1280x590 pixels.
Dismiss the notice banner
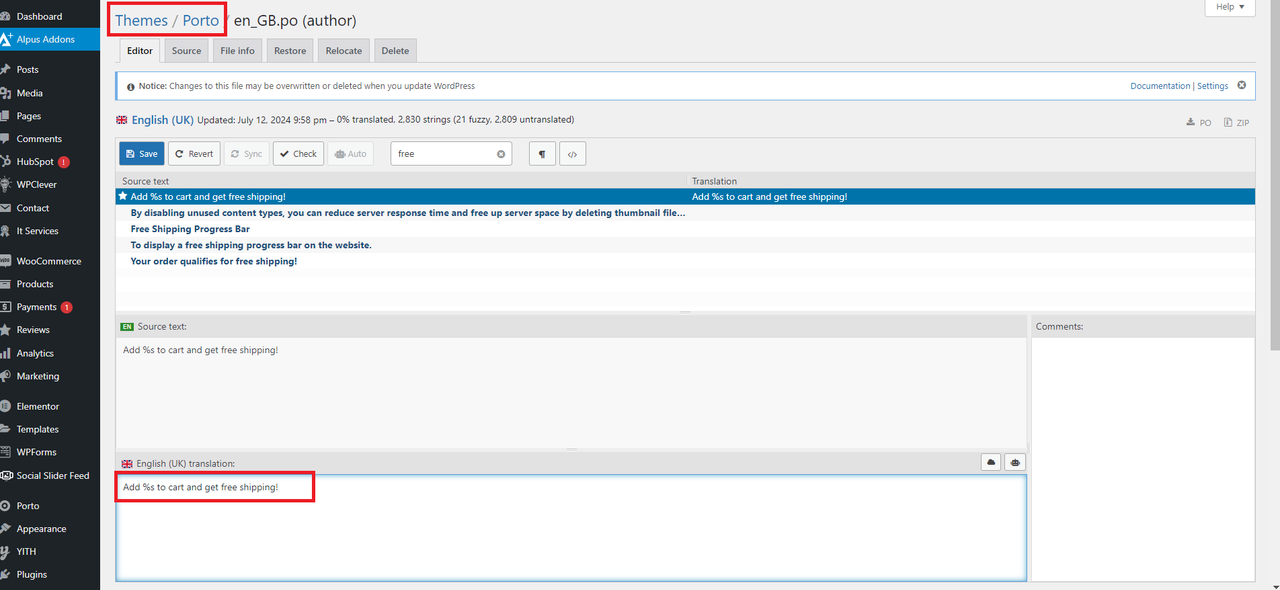click(x=1242, y=85)
